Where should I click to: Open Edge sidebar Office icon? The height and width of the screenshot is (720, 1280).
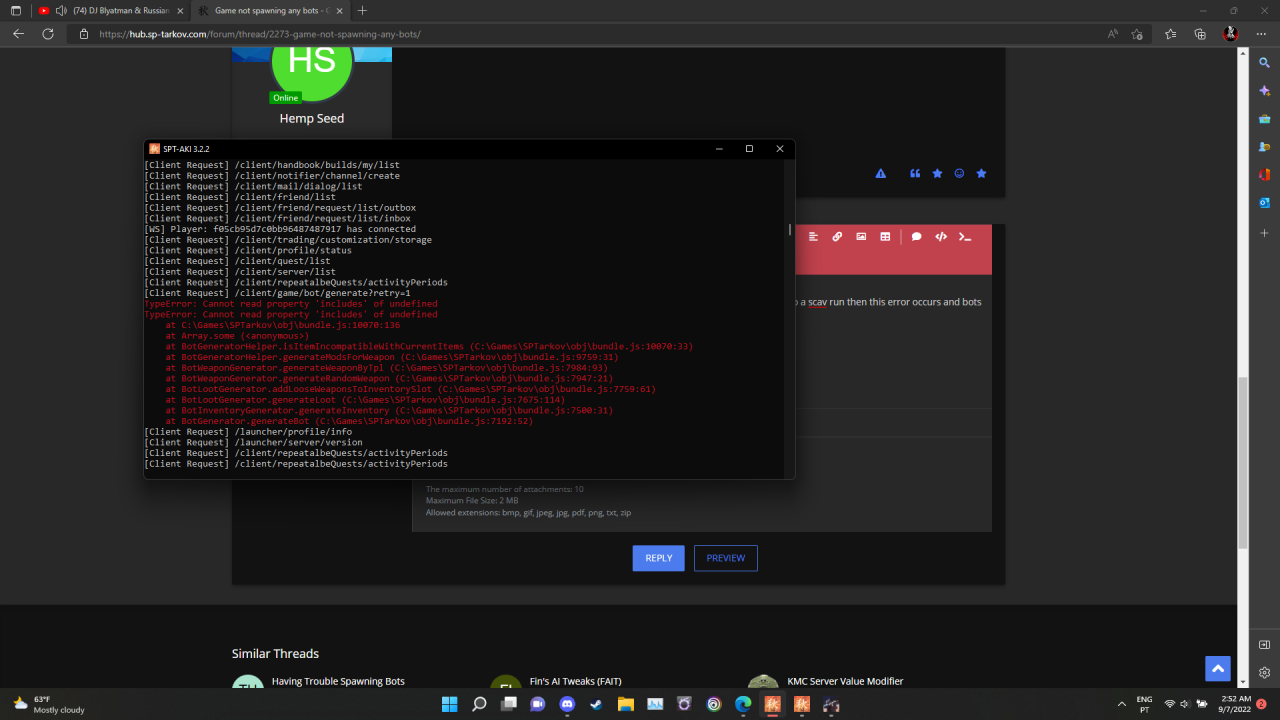(1264, 175)
